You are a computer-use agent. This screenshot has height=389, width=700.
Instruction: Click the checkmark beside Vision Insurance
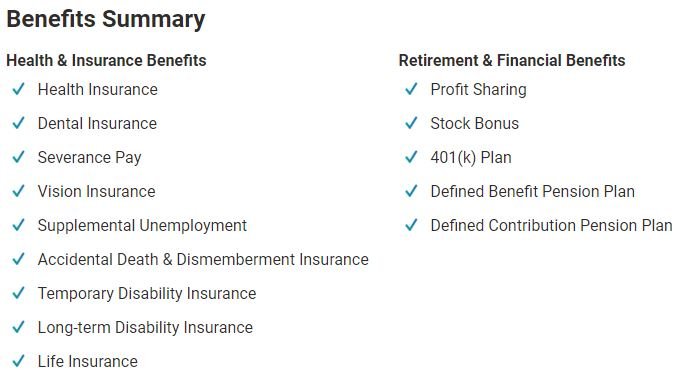pos(18,191)
